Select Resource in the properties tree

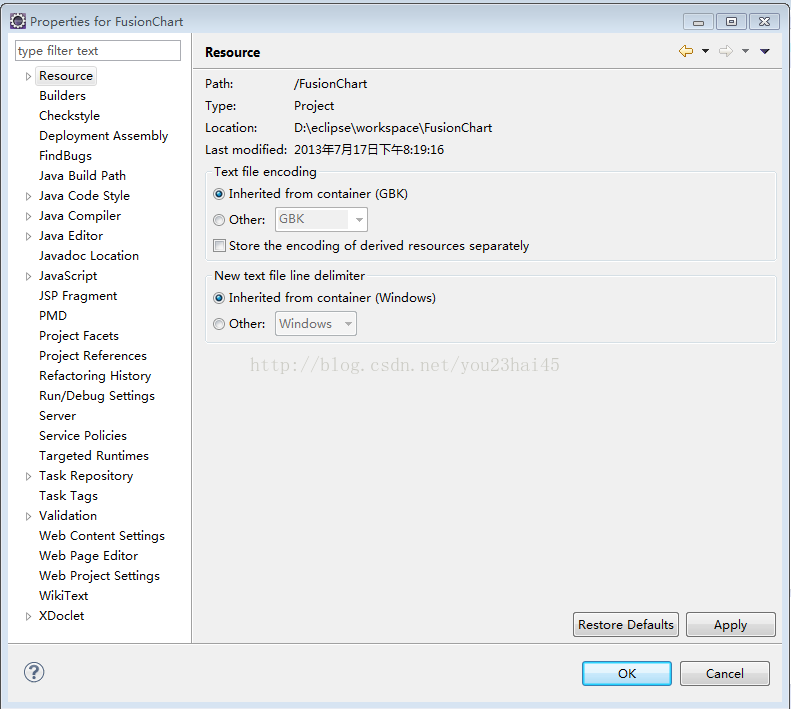[x=66, y=76]
